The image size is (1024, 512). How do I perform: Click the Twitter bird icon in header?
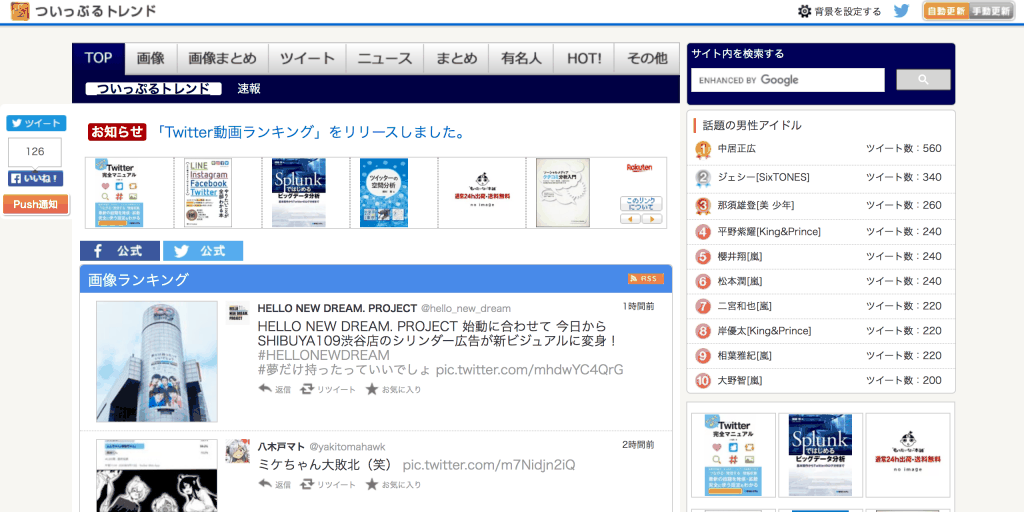click(901, 11)
